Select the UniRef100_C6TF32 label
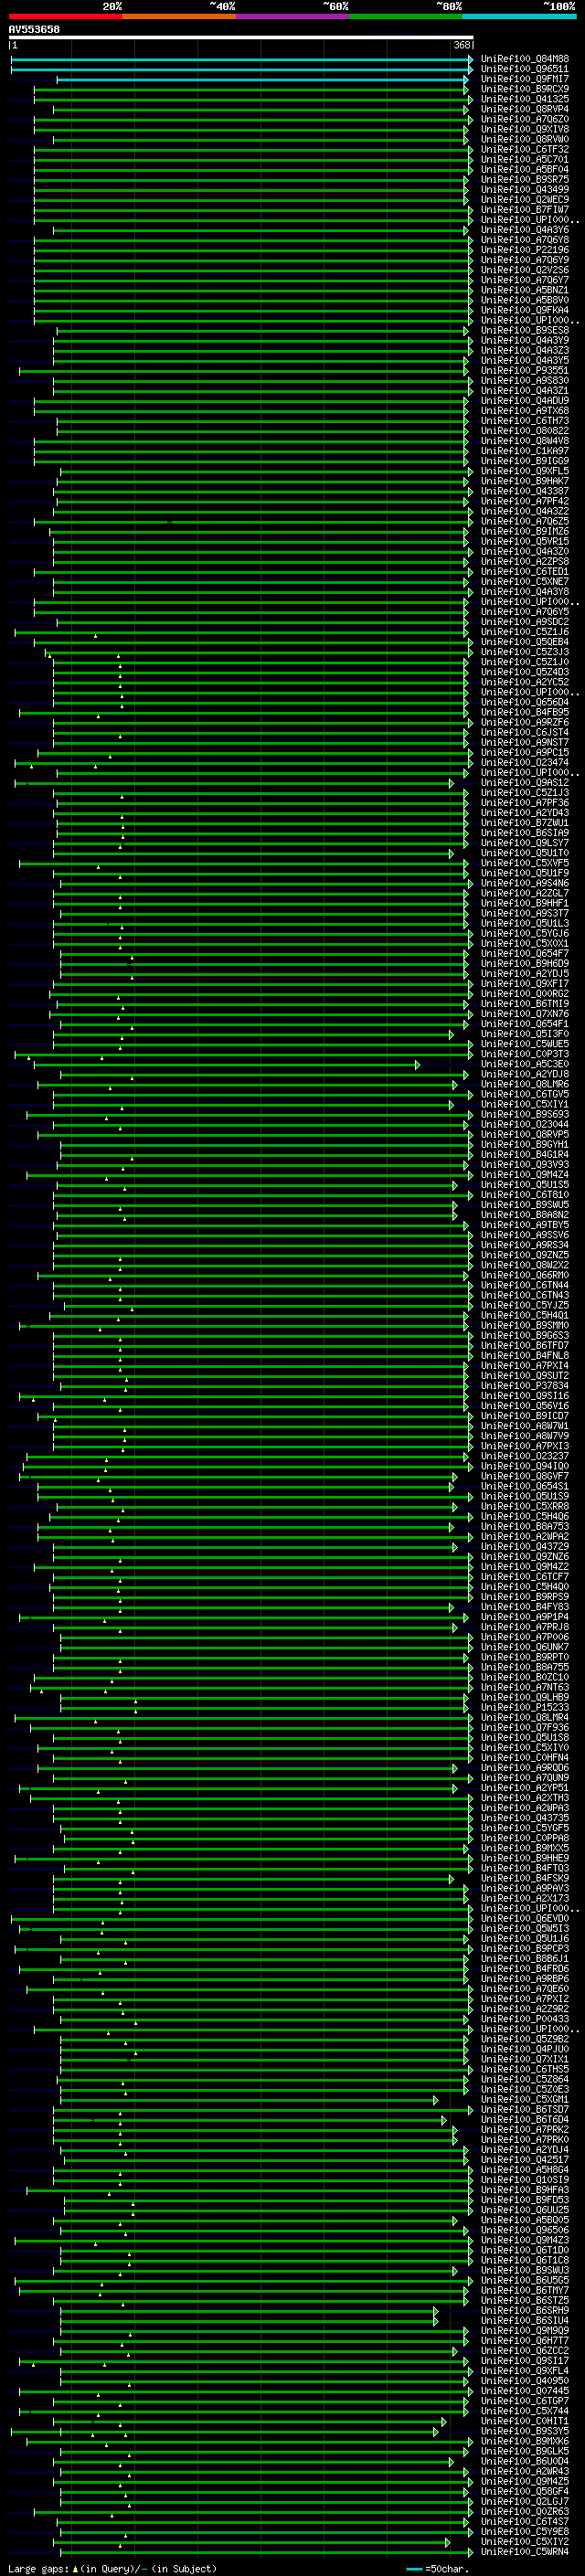The image size is (585, 2576). 525,149
